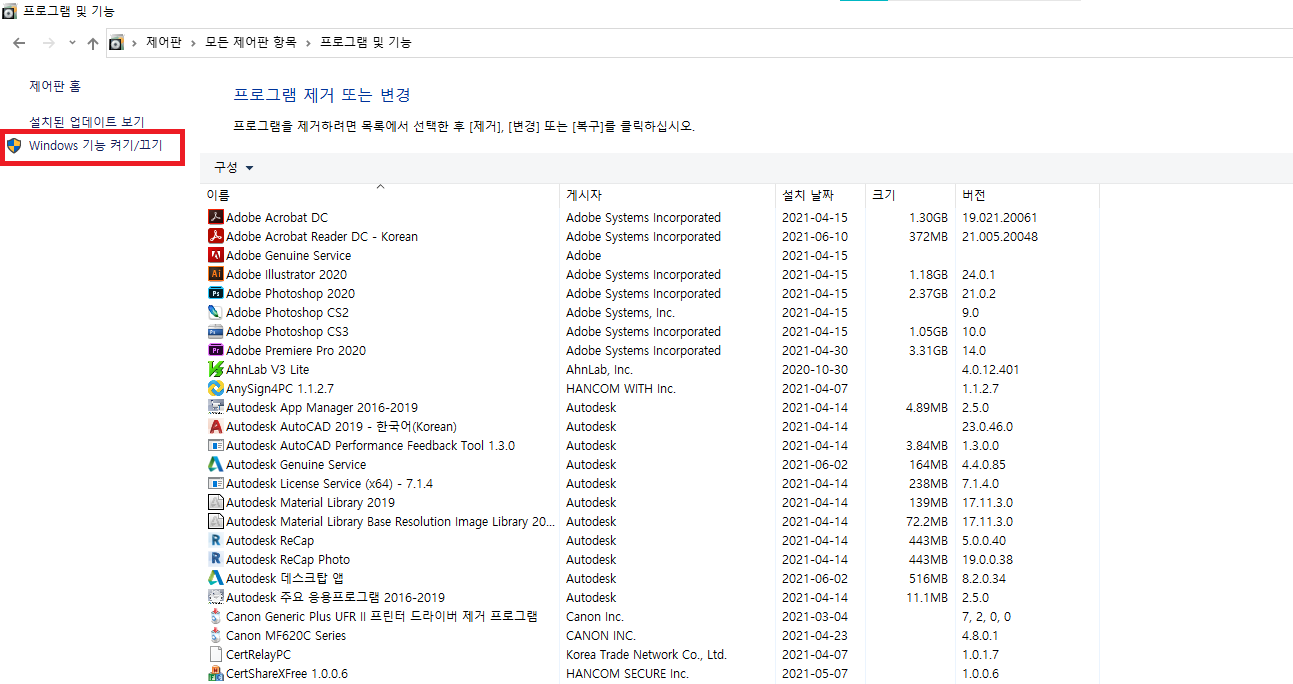This screenshot has width=1293, height=684.
Task: Click the Autodesk App Manager 2016-2019 icon
Action: tap(215, 407)
